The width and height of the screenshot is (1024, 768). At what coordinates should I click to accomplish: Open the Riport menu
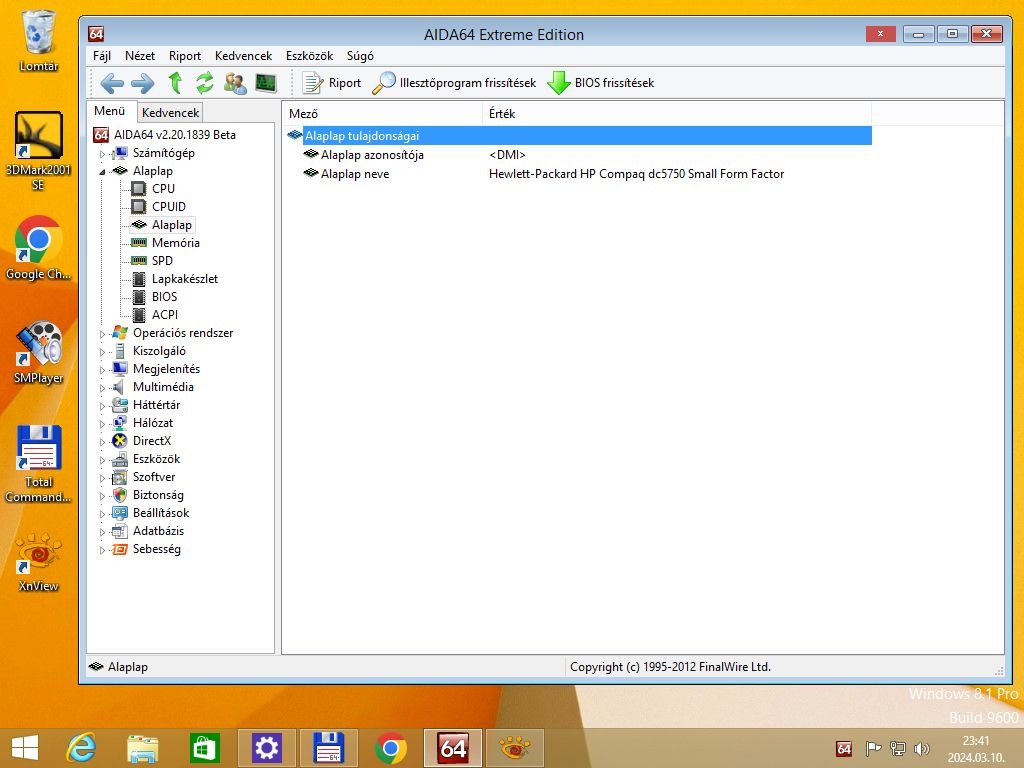185,56
